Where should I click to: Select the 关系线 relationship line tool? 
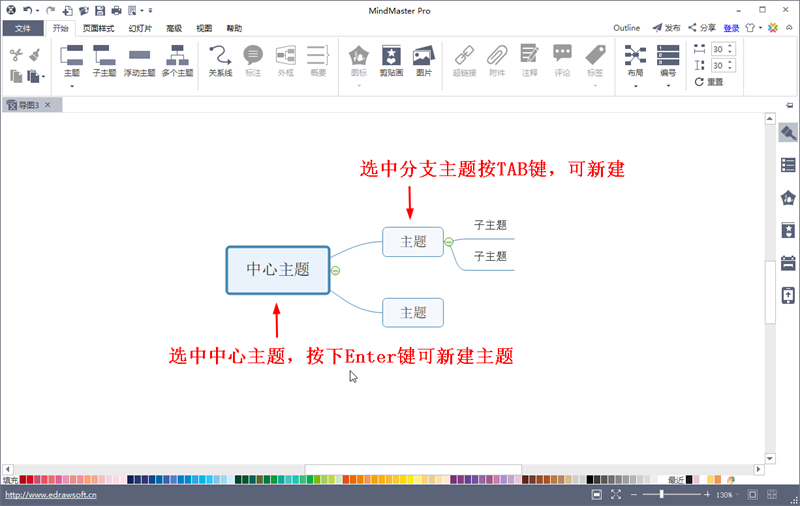pyautogui.click(x=220, y=61)
